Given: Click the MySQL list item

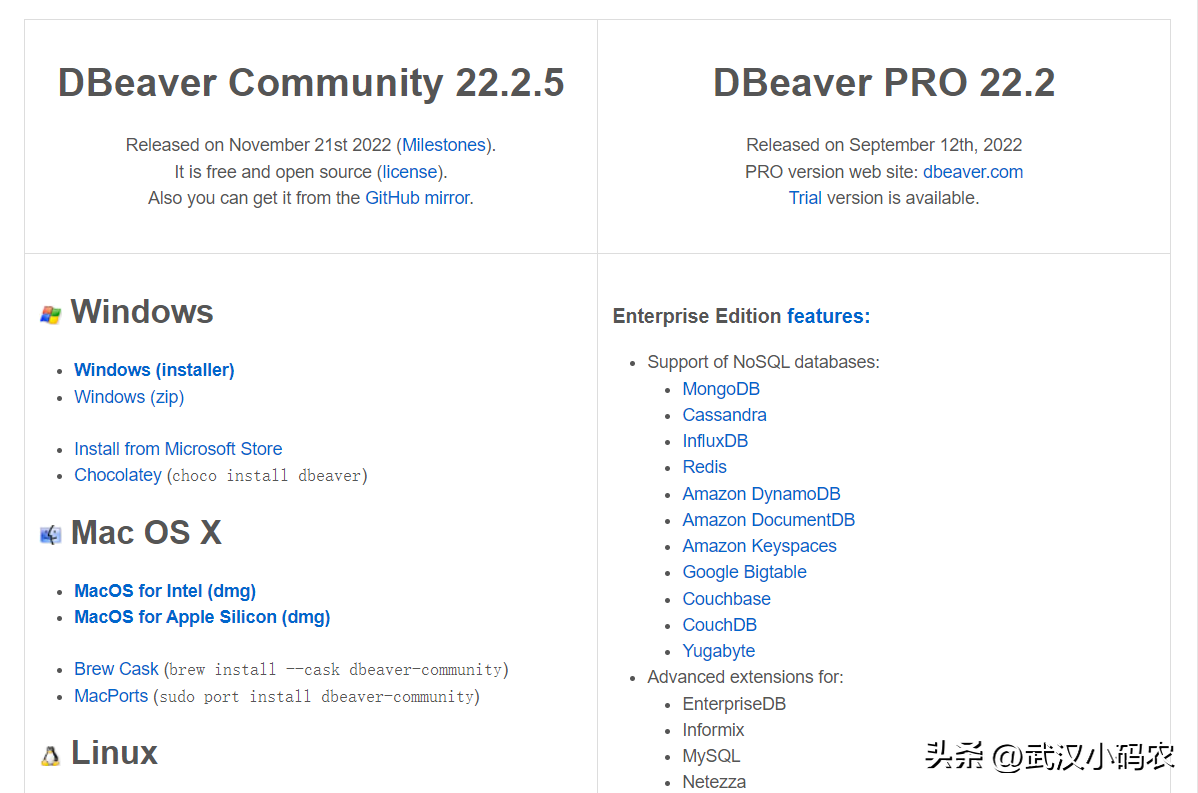Looking at the screenshot, I should (711, 756).
